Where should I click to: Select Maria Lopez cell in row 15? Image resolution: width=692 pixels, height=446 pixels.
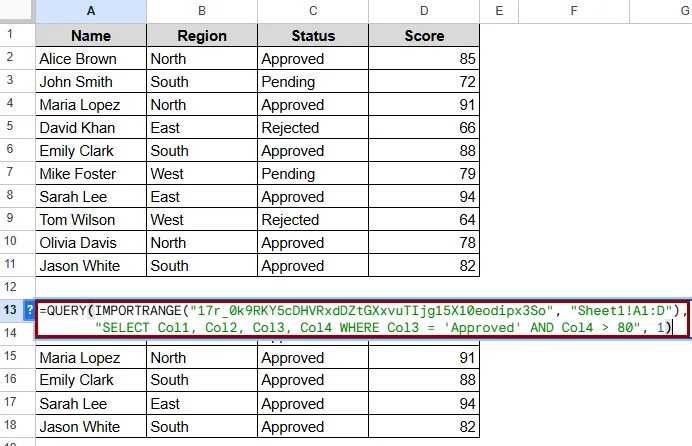coord(91,357)
